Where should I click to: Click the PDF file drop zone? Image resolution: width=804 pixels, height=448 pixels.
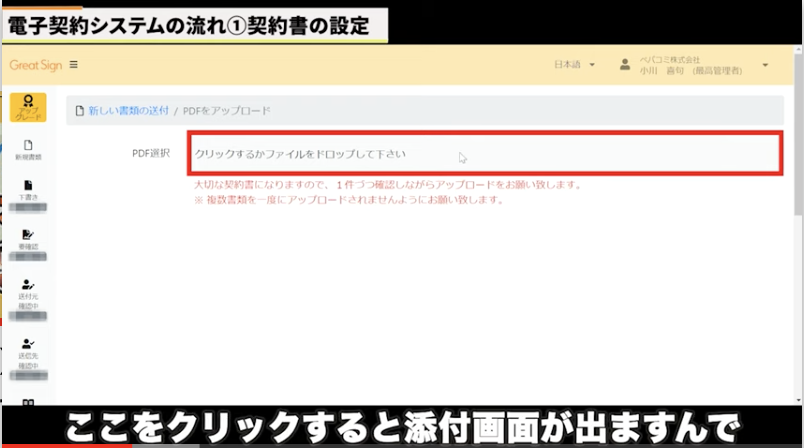483,154
